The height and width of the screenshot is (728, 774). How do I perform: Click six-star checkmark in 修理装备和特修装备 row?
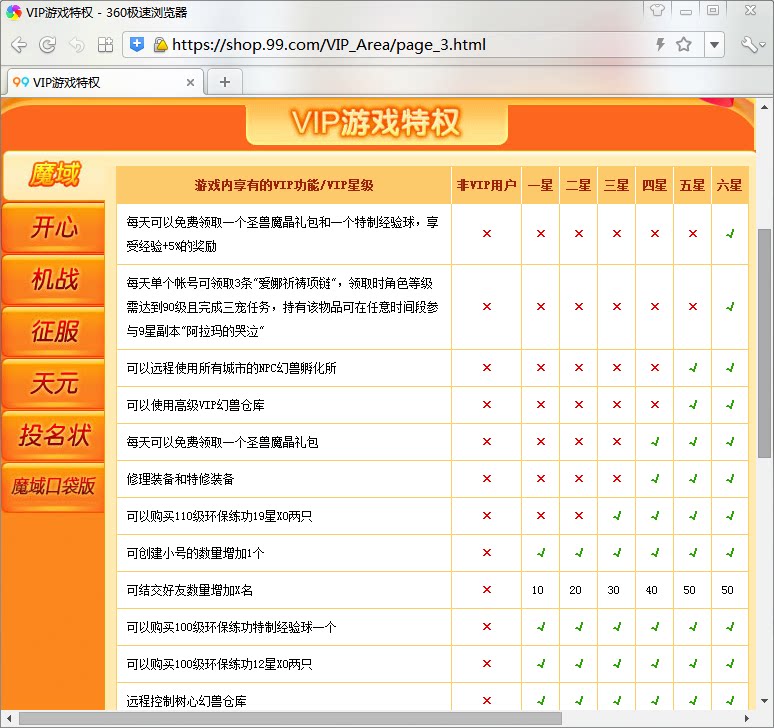pos(730,479)
